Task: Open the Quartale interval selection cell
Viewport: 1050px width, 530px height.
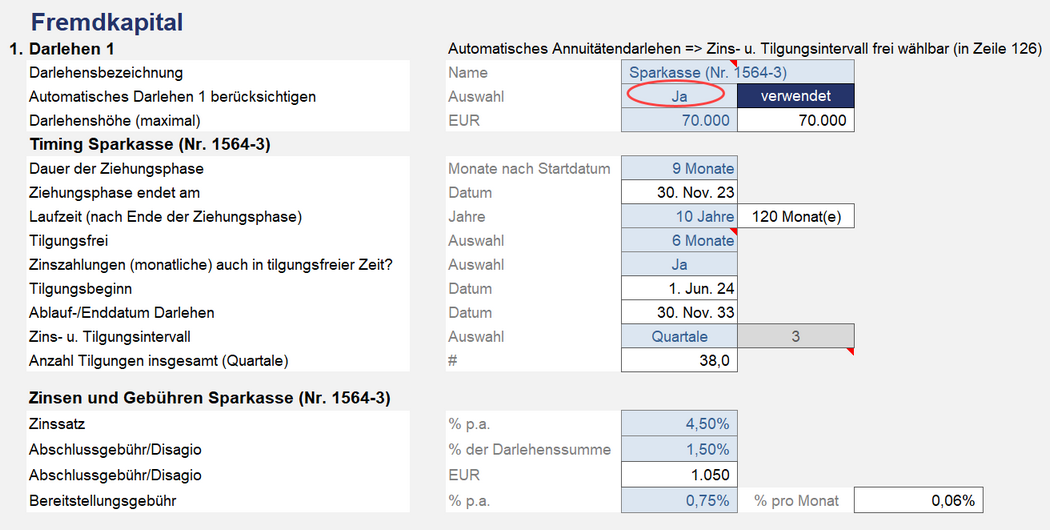Action: (x=678, y=337)
